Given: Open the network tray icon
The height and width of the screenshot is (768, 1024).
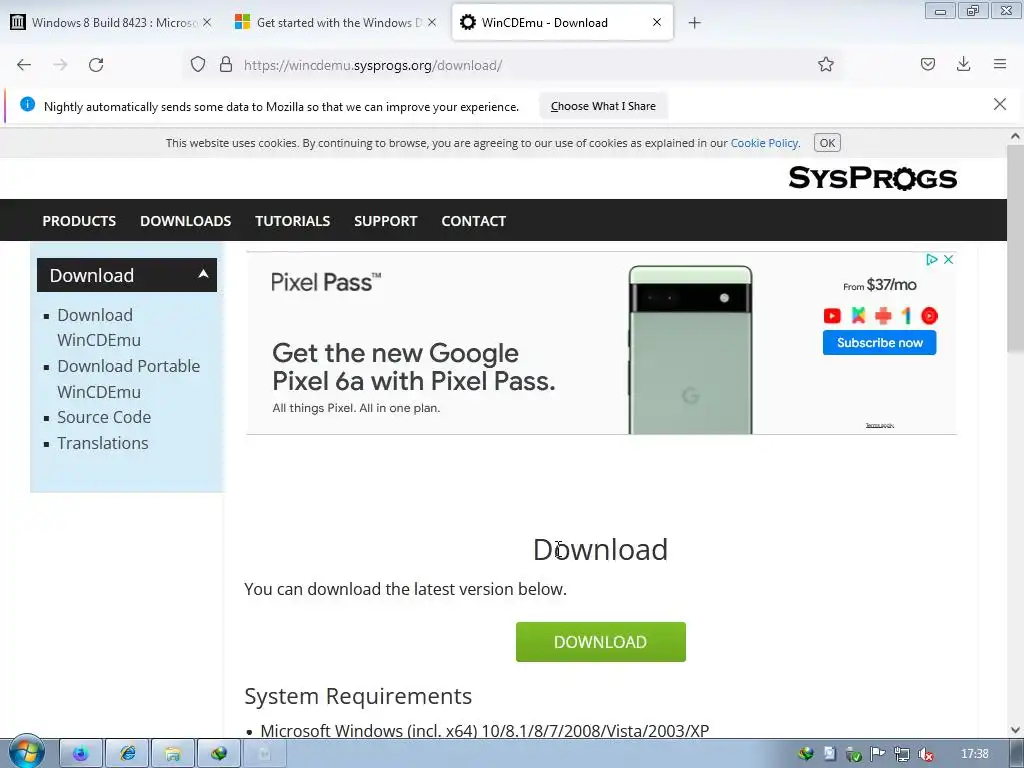Looking at the screenshot, I should [x=902, y=754].
